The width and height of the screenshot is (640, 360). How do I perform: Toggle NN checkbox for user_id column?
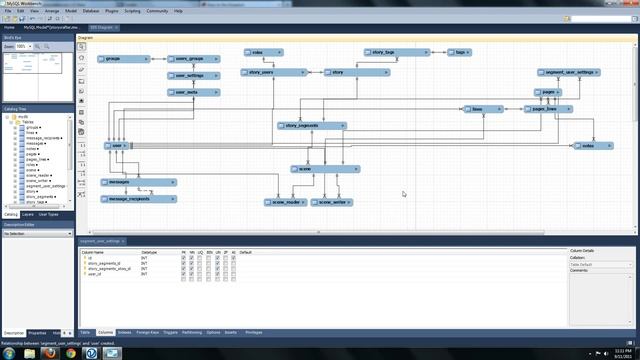coord(191,274)
